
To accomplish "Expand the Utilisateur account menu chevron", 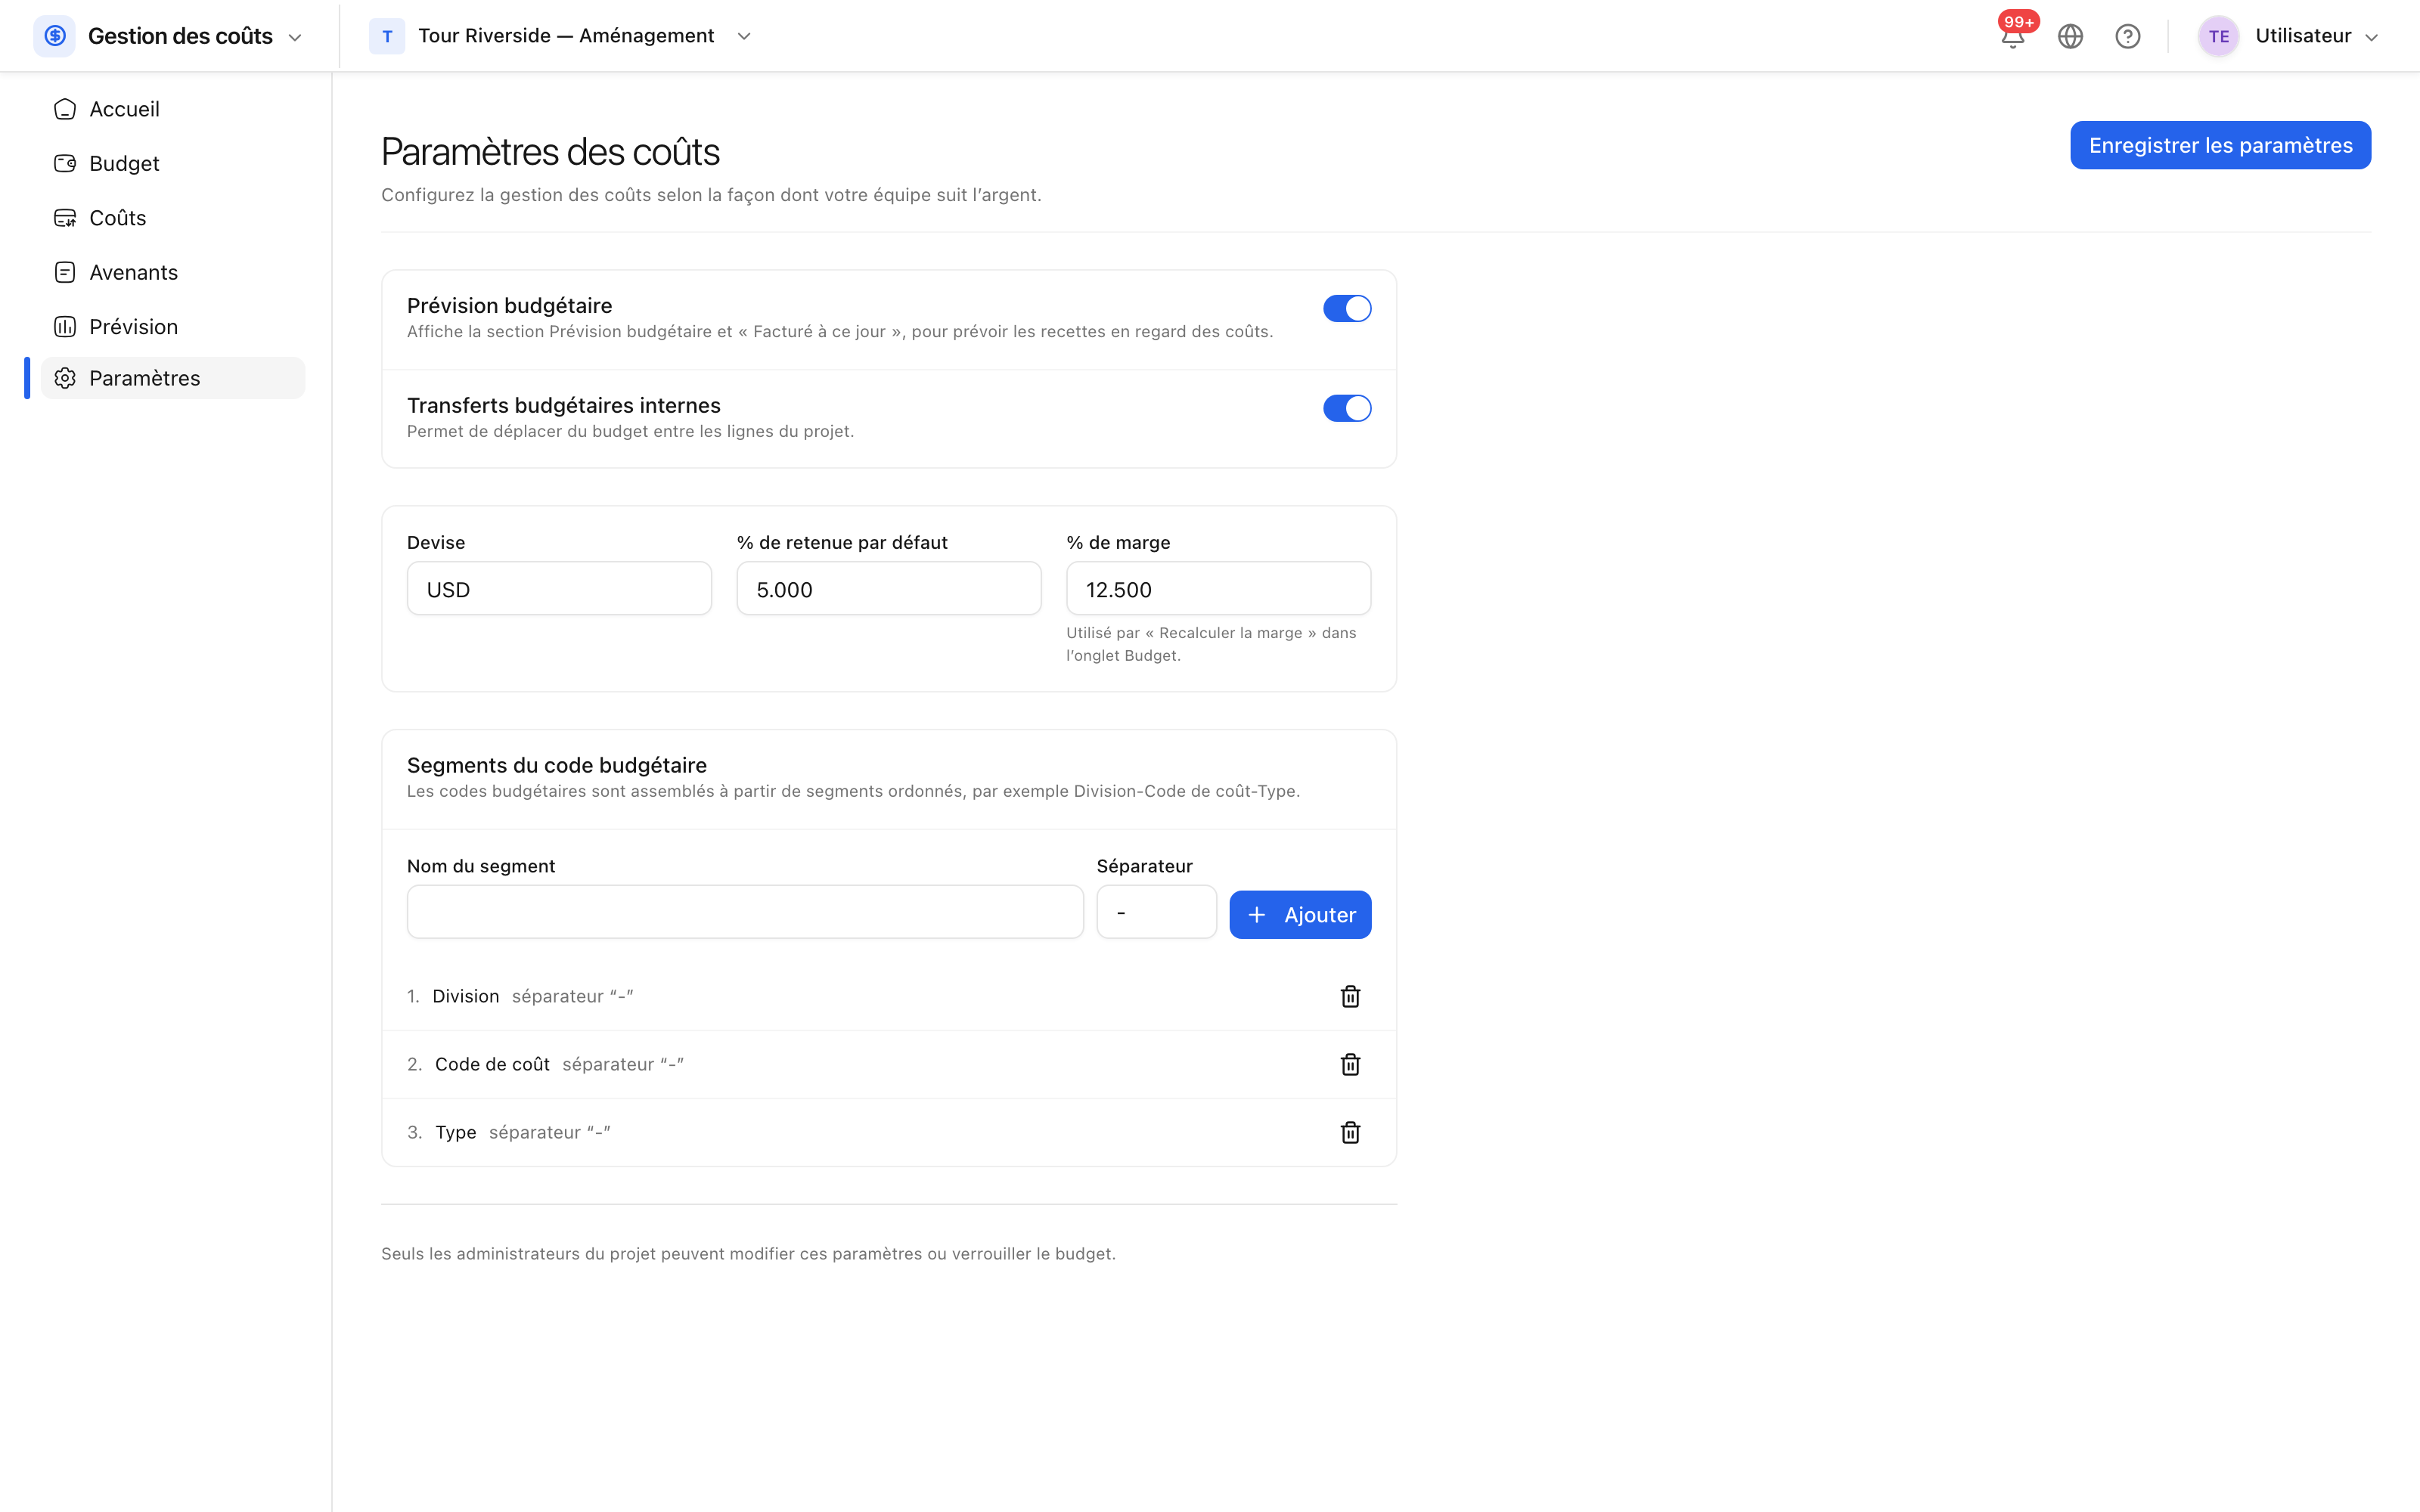I will point(2371,37).
